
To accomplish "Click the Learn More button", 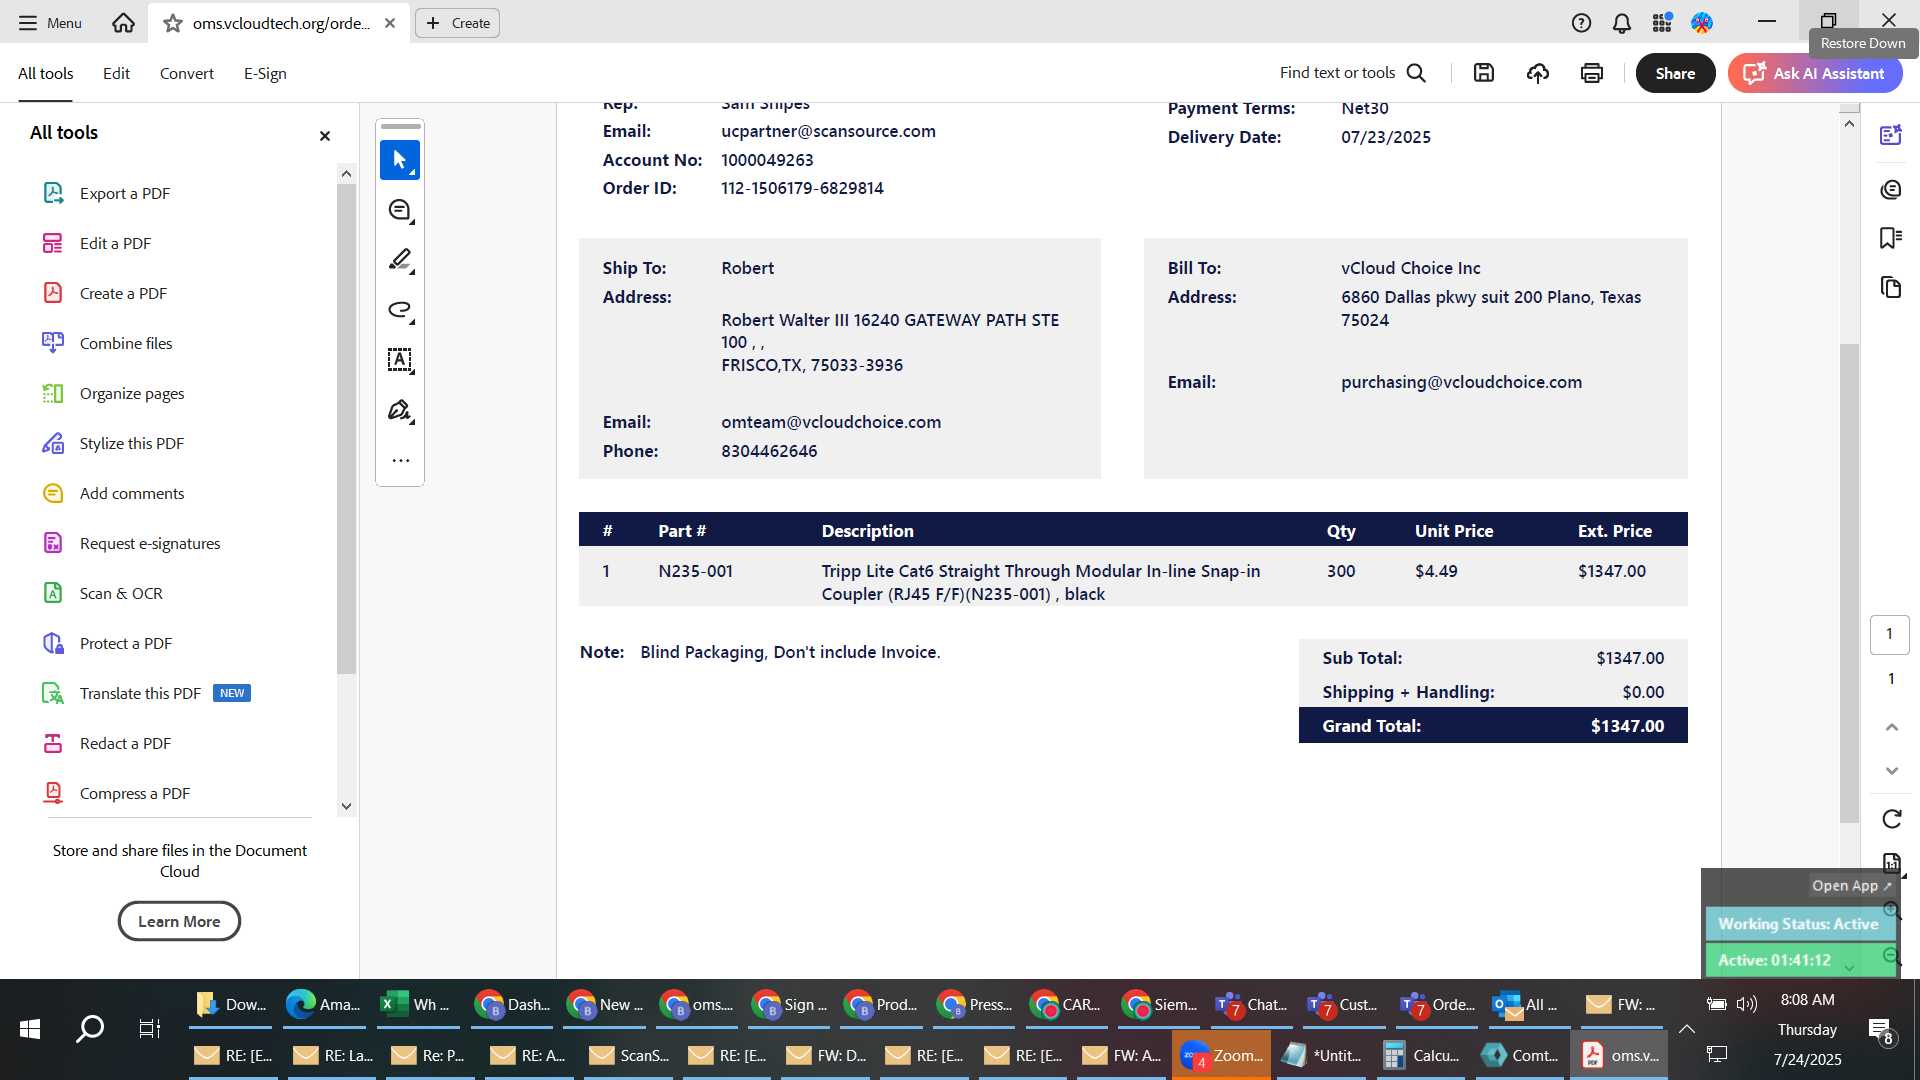I will [179, 921].
